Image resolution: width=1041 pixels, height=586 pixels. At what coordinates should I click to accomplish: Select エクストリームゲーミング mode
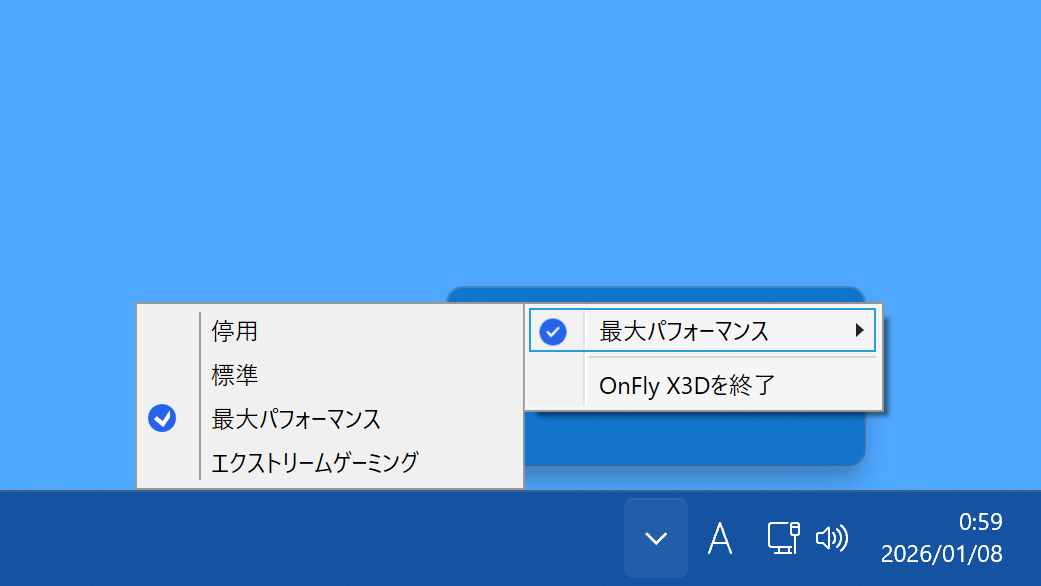pyautogui.click(x=314, y=463)
